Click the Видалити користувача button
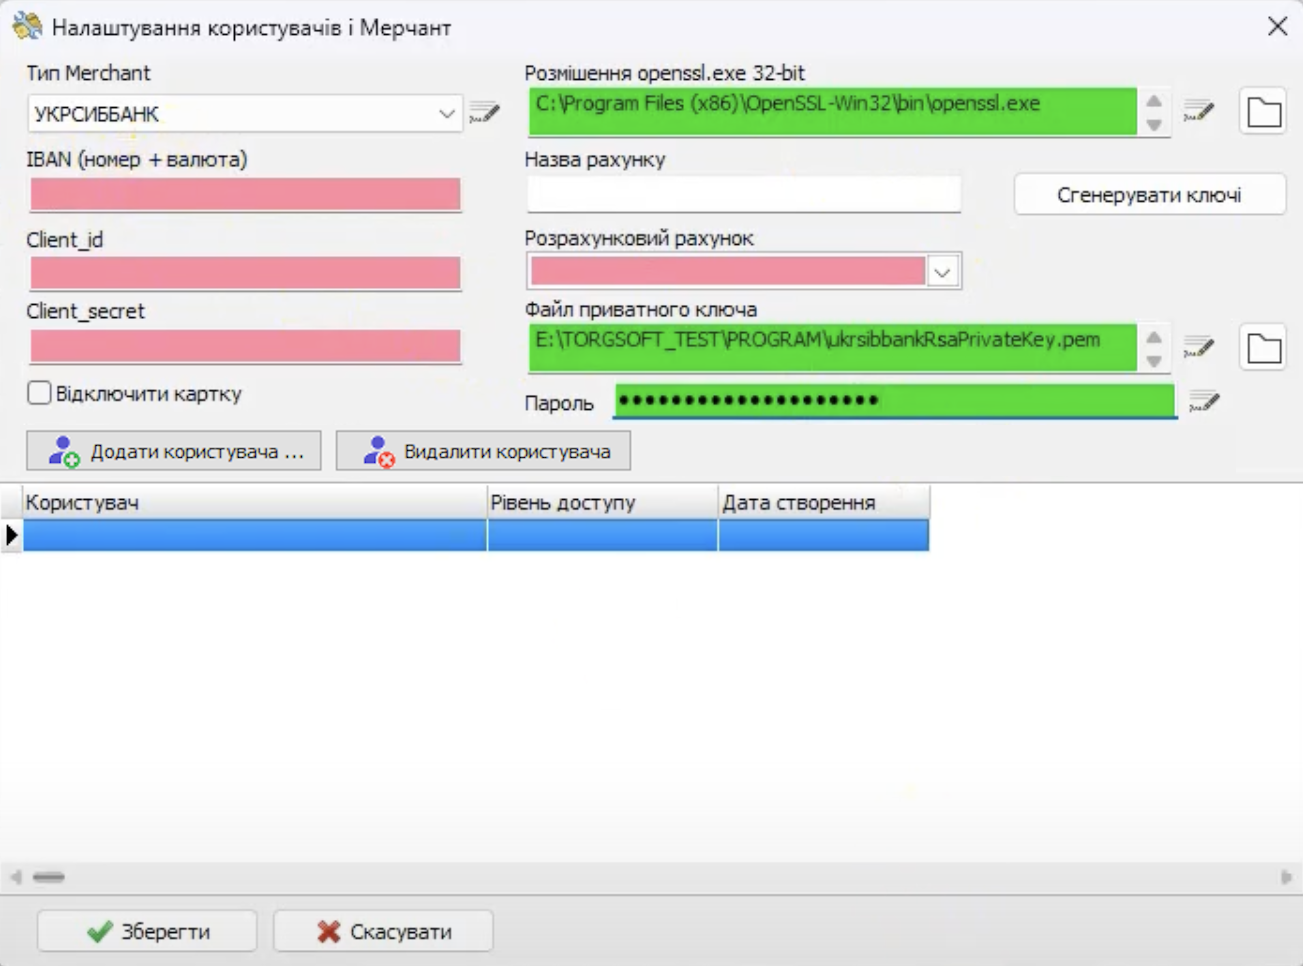 pos(481,450)
